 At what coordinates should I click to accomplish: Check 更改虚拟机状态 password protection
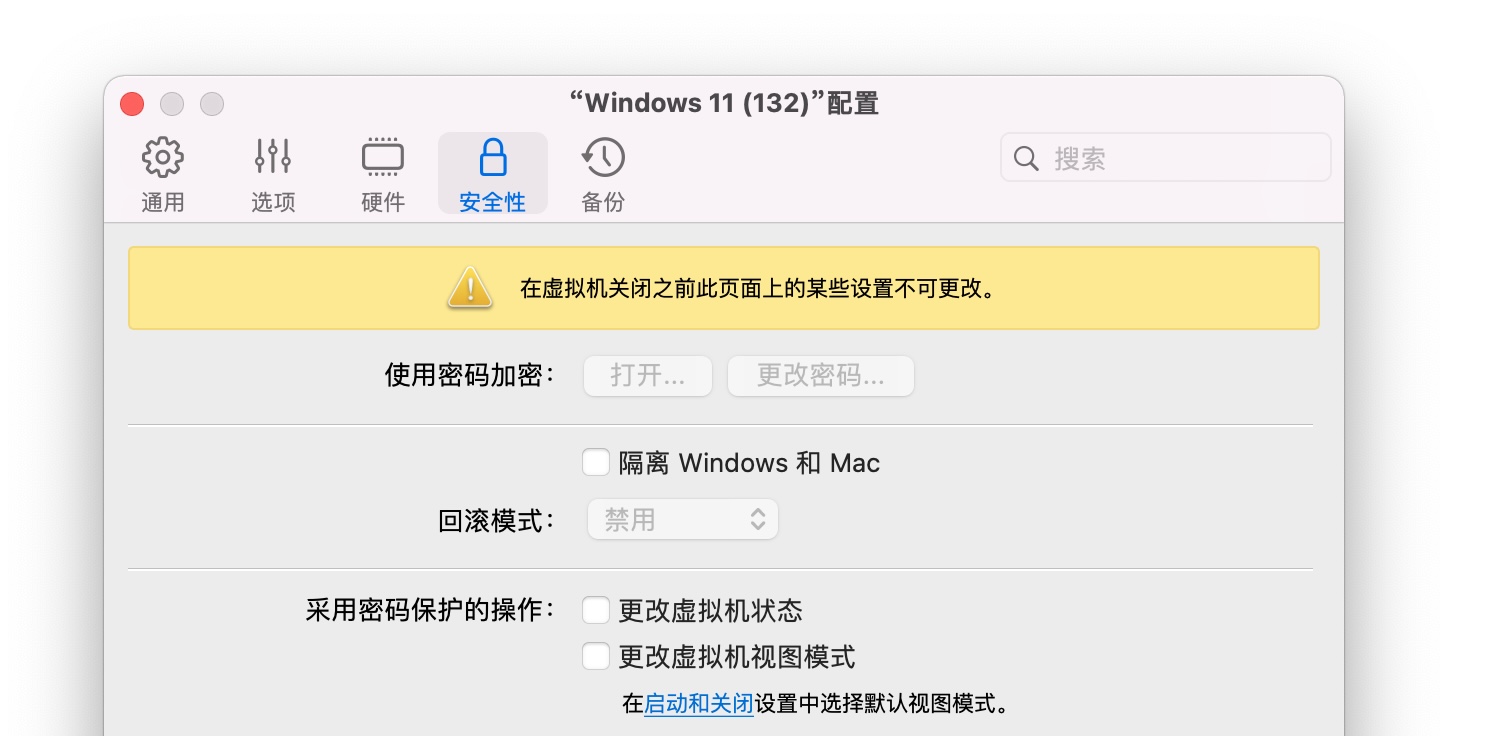[596, 609]
